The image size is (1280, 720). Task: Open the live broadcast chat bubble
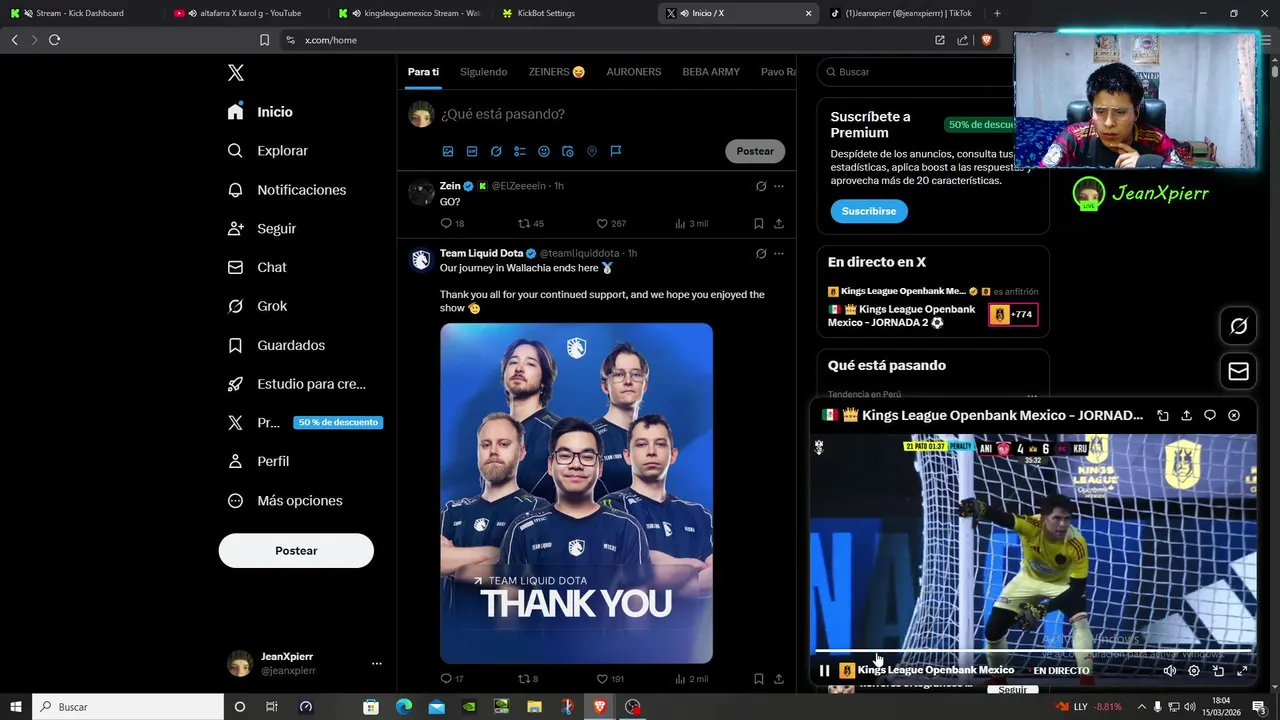1210,415
